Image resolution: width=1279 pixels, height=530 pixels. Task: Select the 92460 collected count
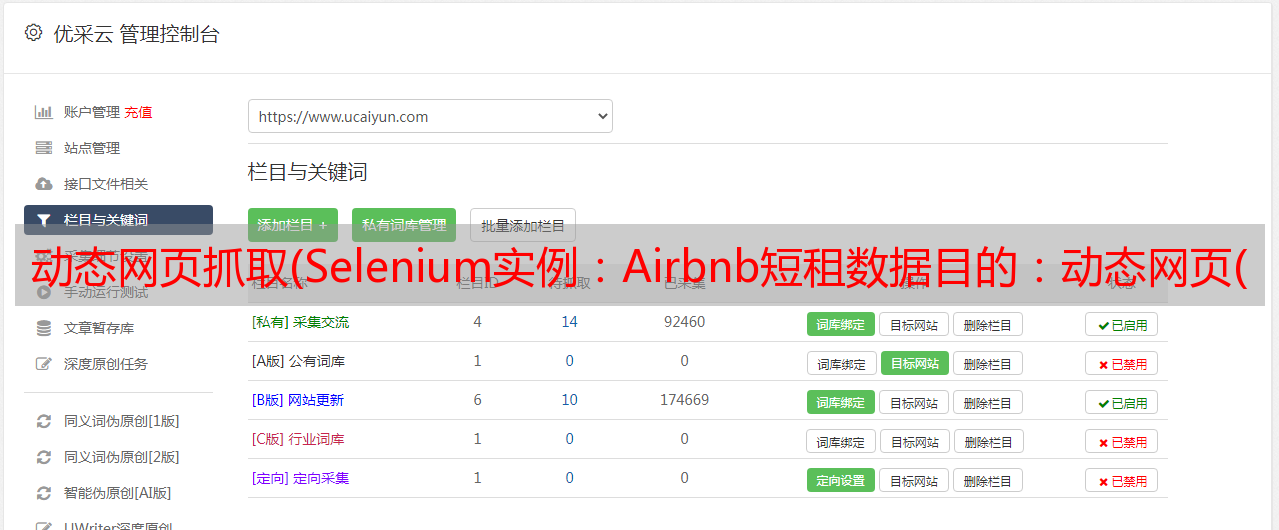(x=684, y=322)
